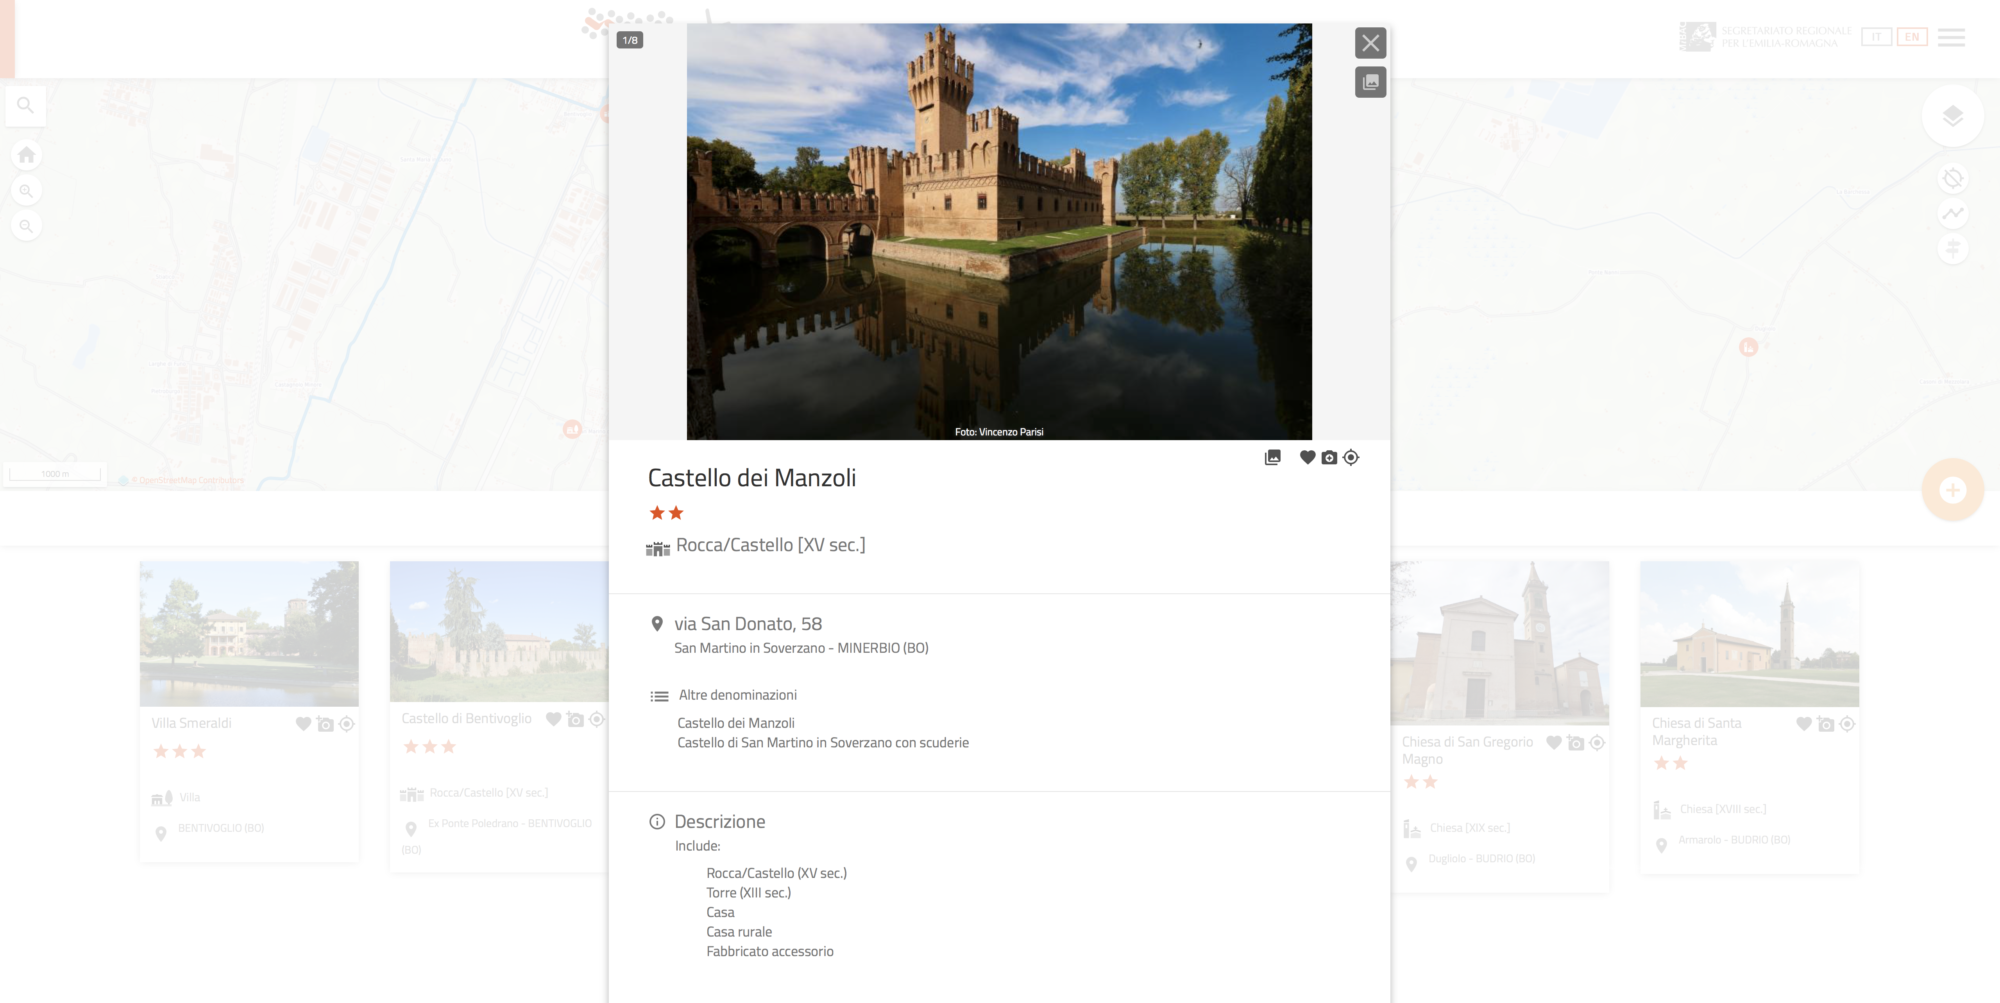The image size is (2000, 1003).
Task: Click the list icon beside Altre denominazioni
Action: (659, 696)
